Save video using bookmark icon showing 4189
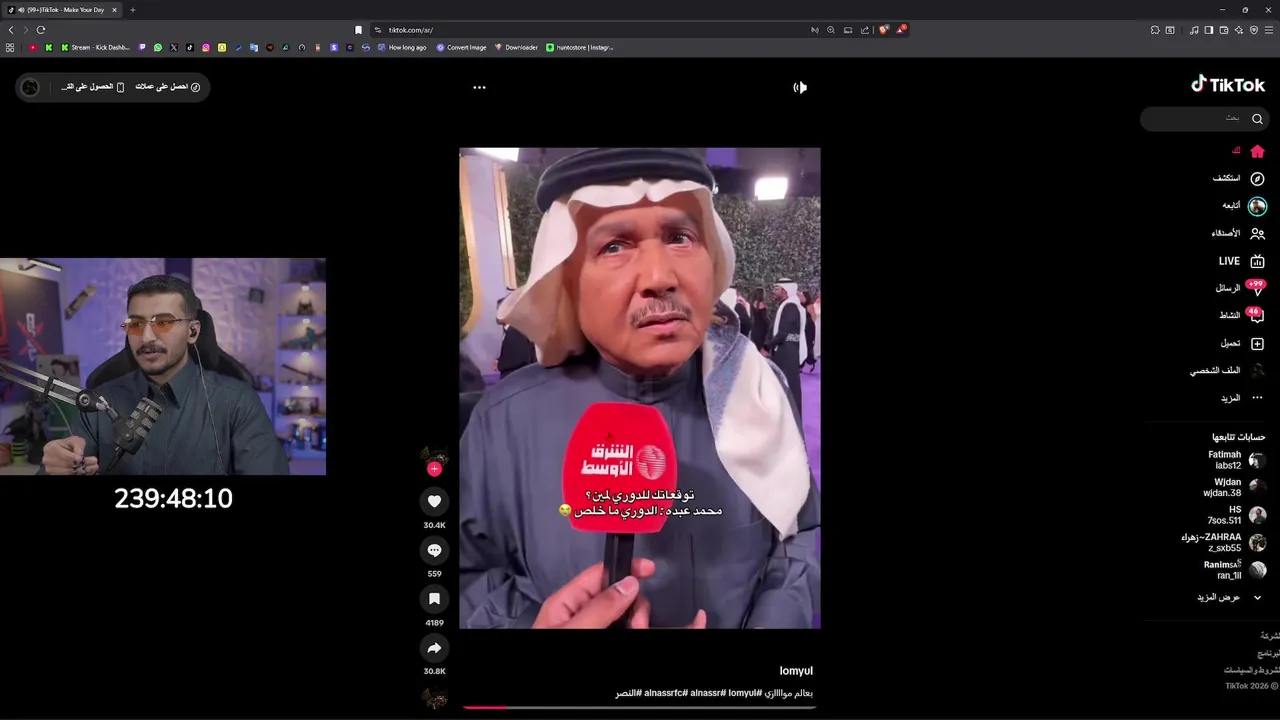Screen dimensions: 1280x720 point(434,599)
